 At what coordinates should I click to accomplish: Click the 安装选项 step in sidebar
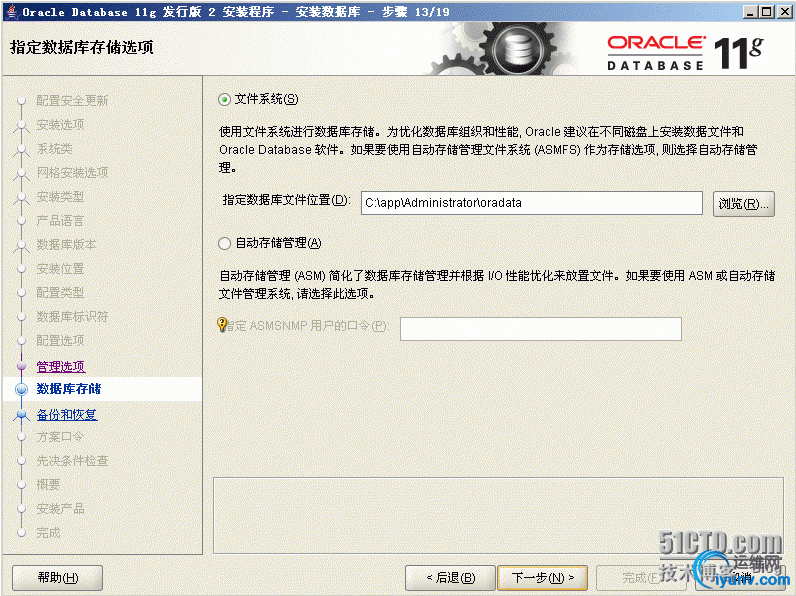[x=60, y=124]
